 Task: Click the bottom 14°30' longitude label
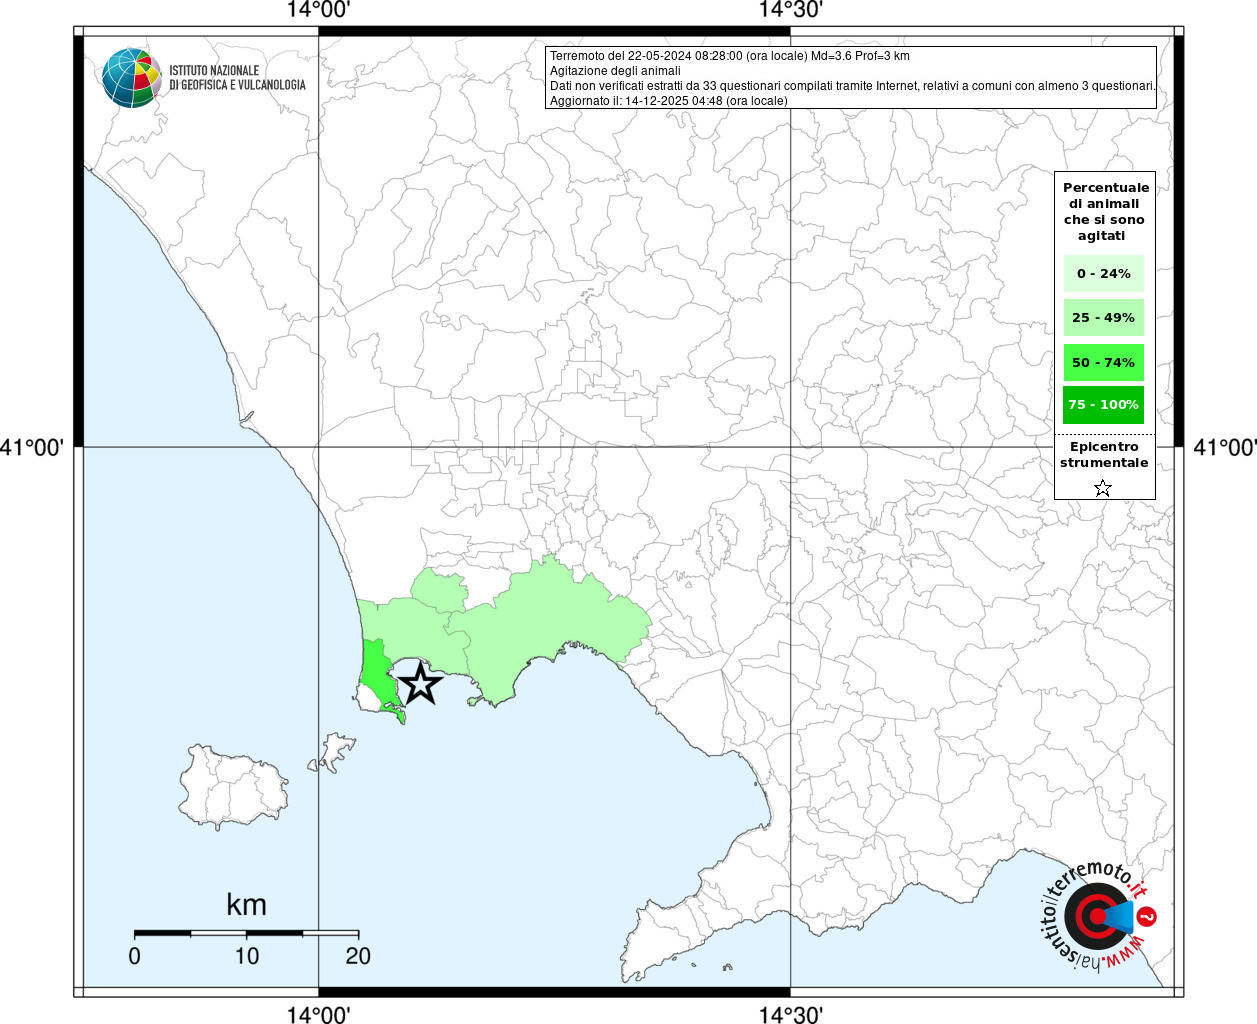(x=790, y=1014)
